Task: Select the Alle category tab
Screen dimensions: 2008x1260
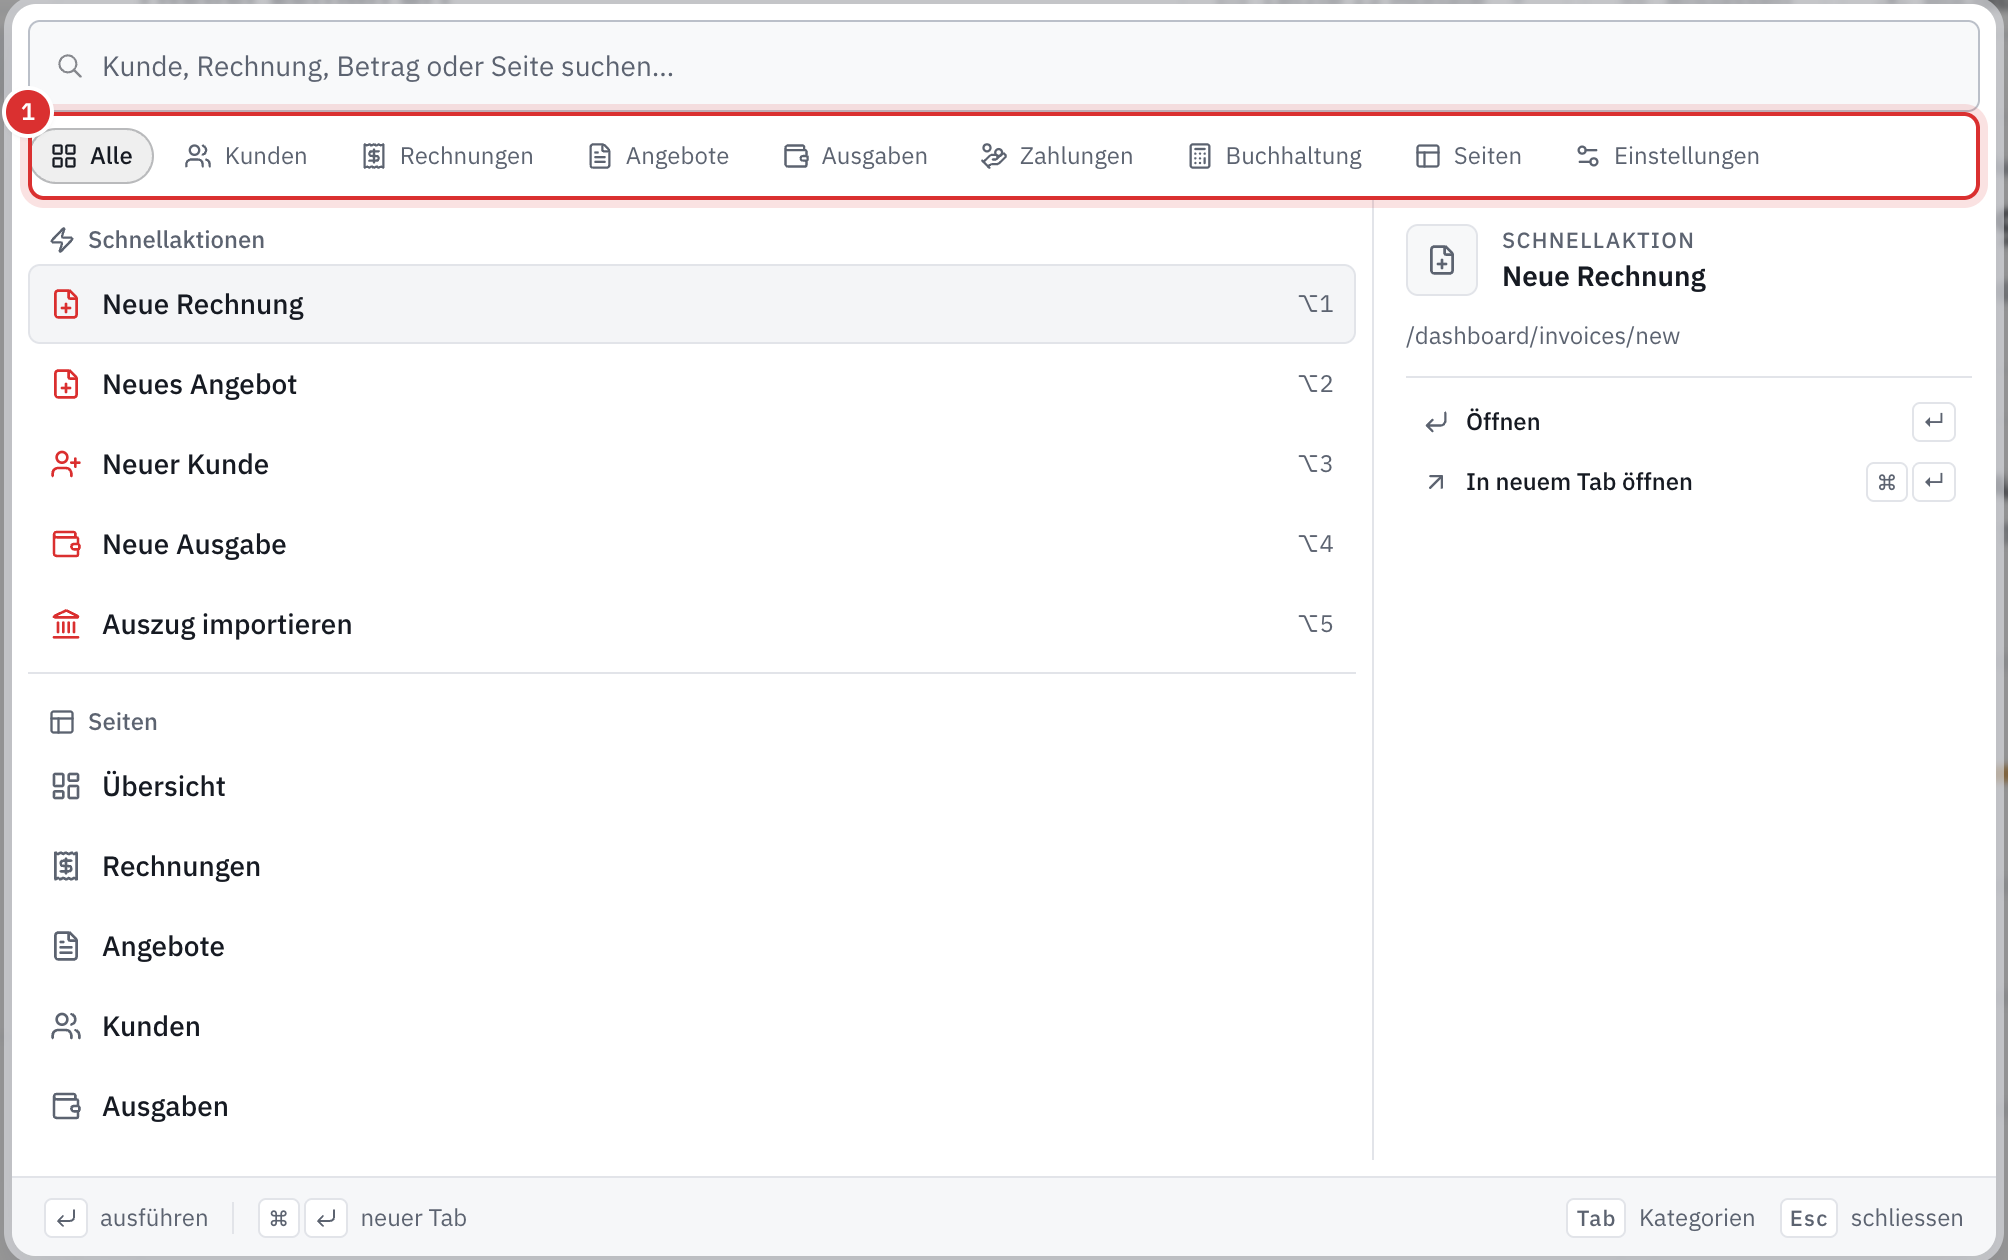Action: tap(92, 156)
